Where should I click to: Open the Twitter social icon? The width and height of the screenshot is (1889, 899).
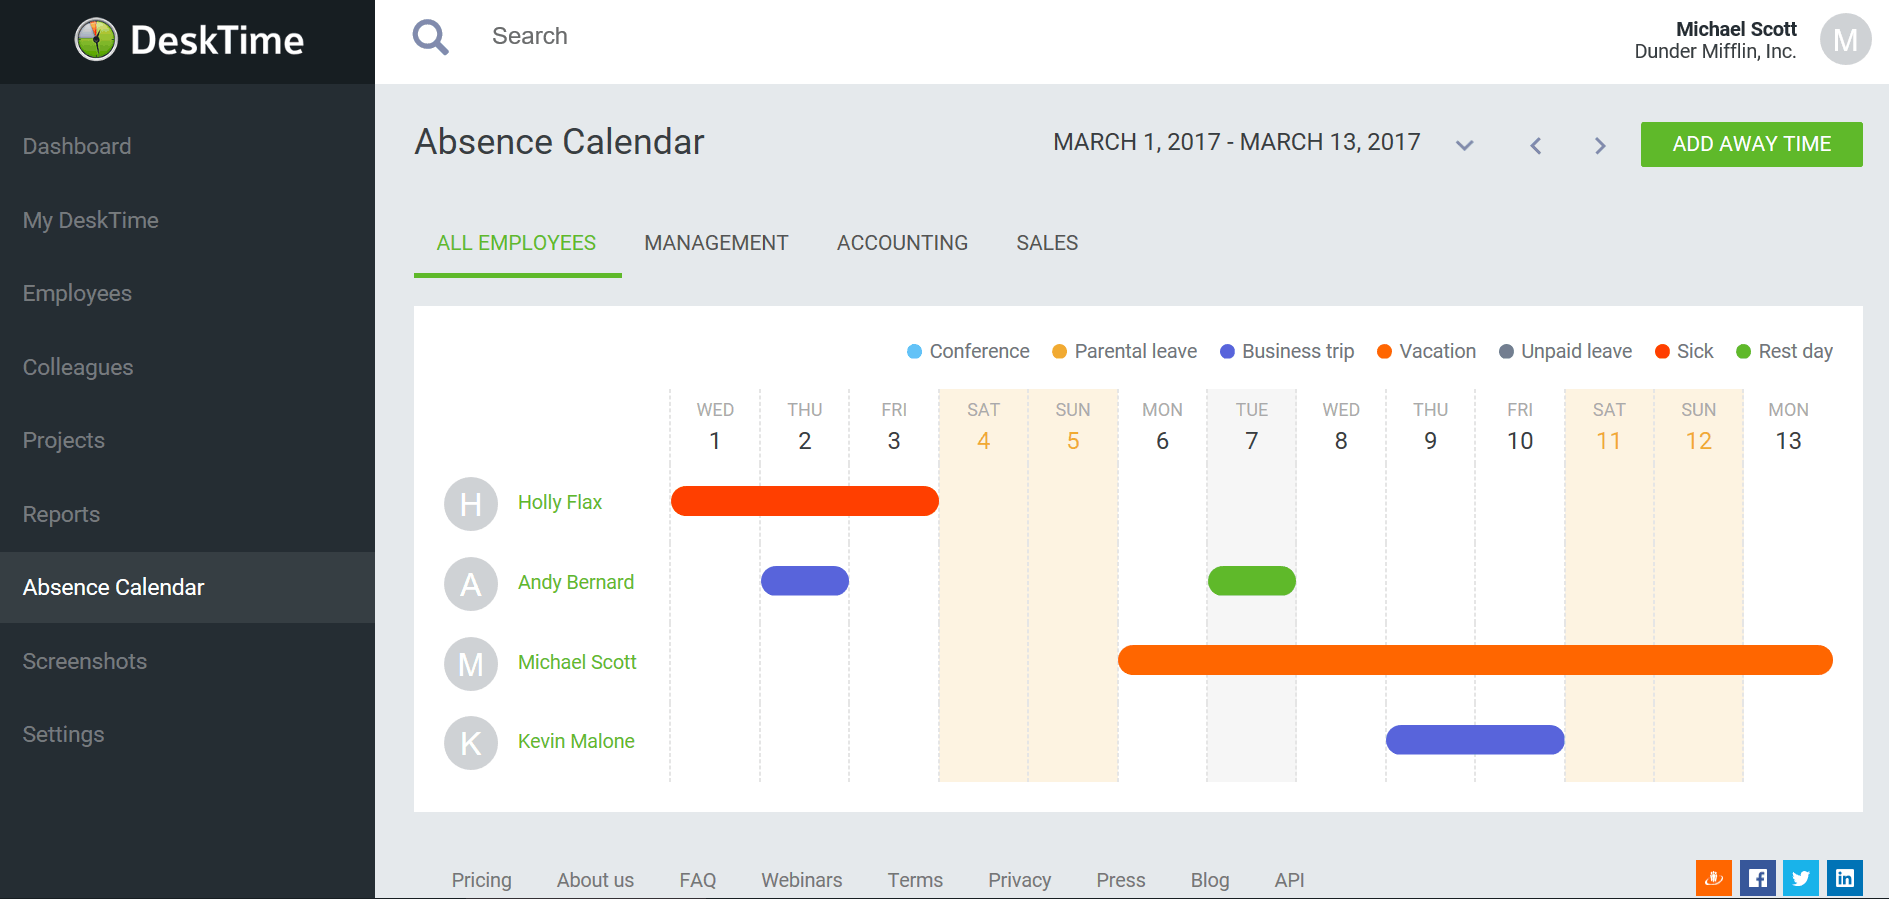[x=1801, y=878]
